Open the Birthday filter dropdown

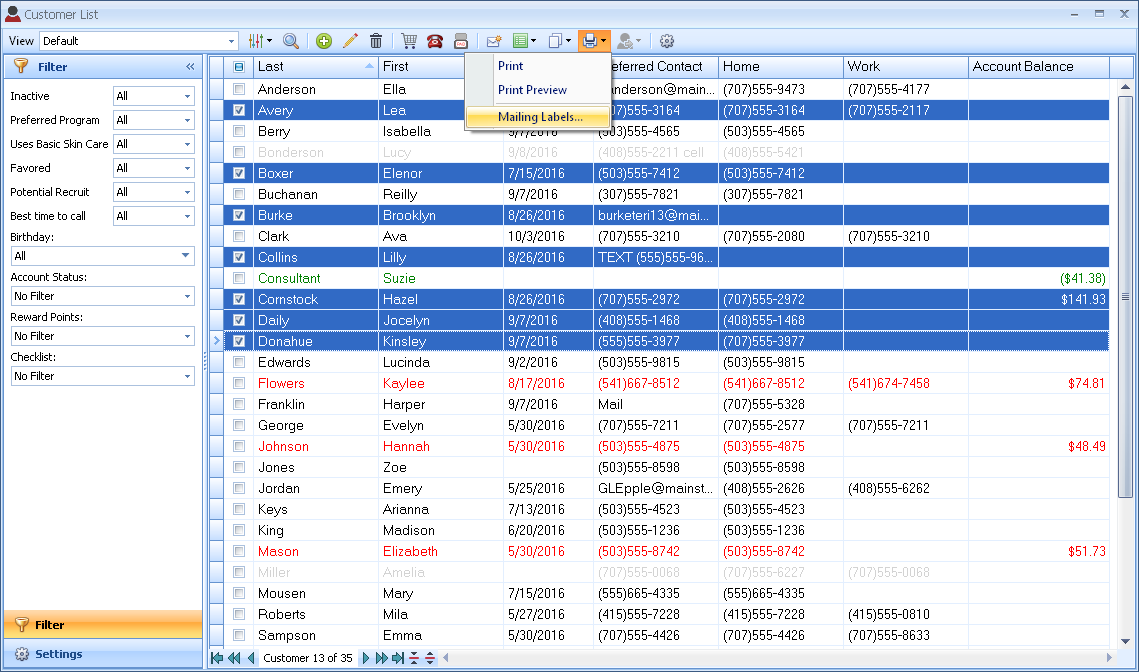tap(186, 256)
